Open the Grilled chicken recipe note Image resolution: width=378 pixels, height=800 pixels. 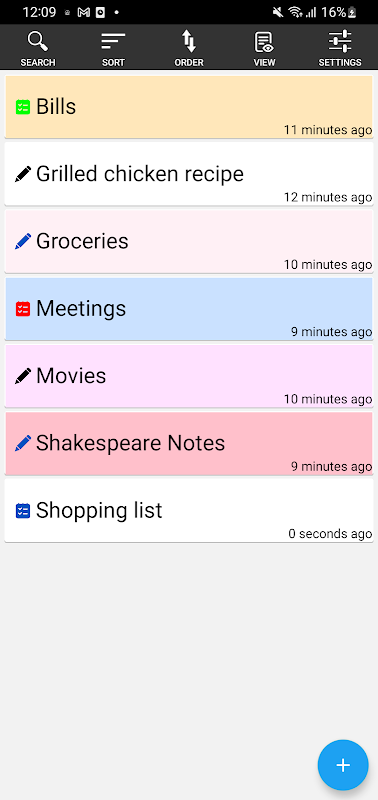(x=189, y=174)
